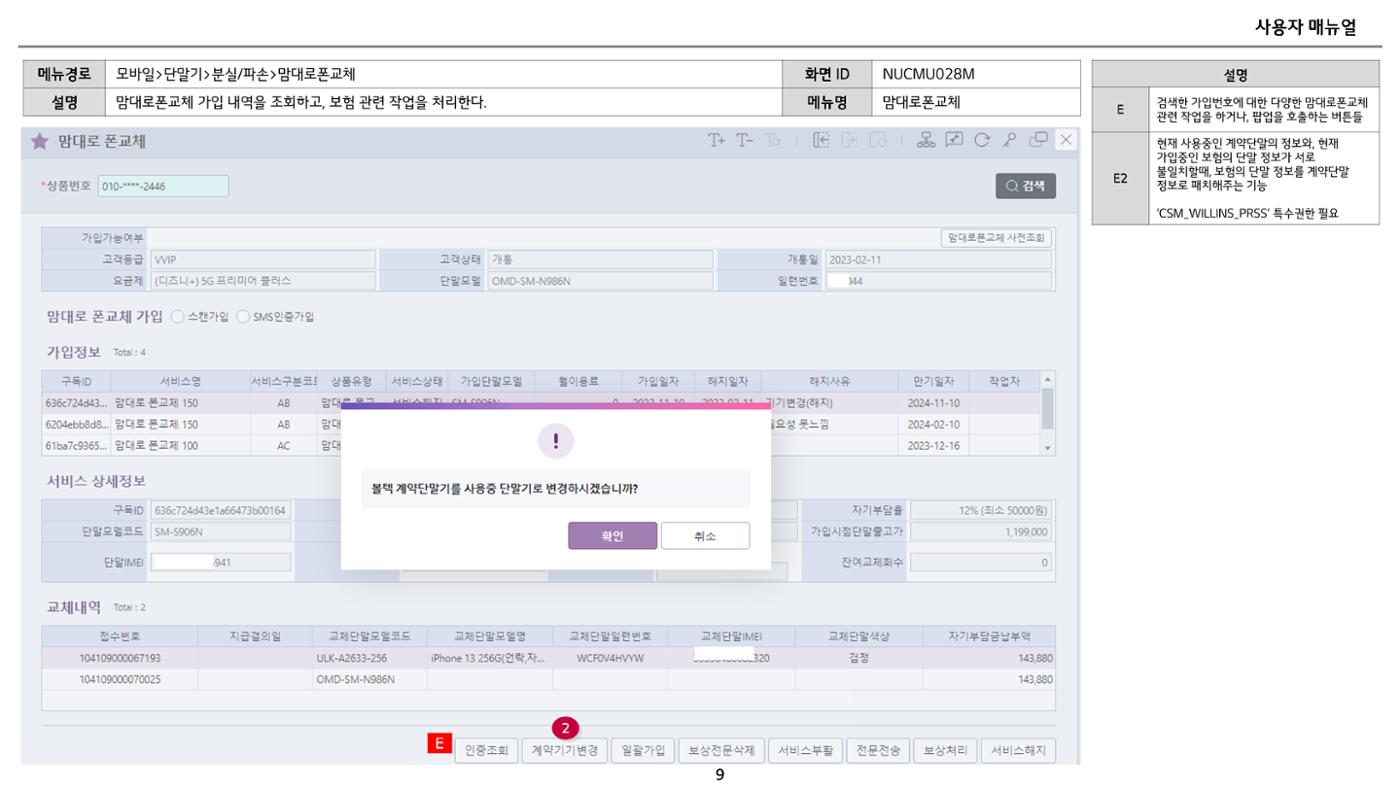The width and height of the screenshot is (1400, 788).
Task: Sort by 해지사유 column header
Action: tap(830, 381)
